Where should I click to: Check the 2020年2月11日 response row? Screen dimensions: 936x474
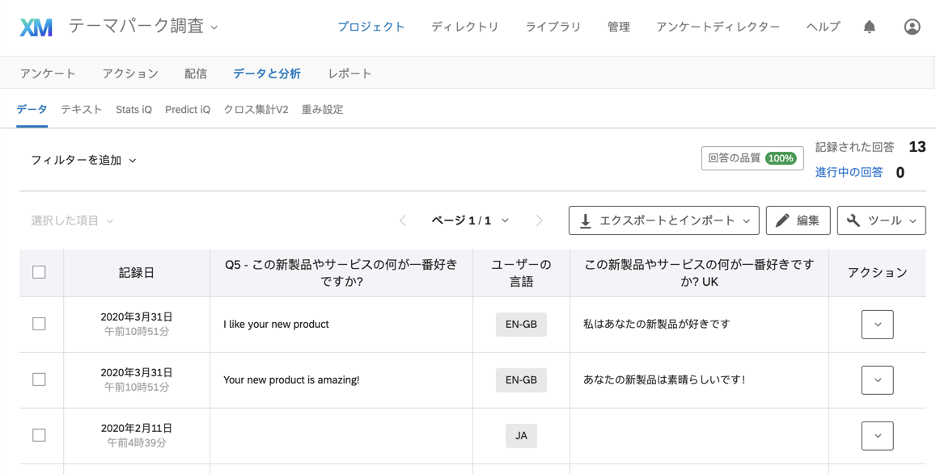[39, 435]
